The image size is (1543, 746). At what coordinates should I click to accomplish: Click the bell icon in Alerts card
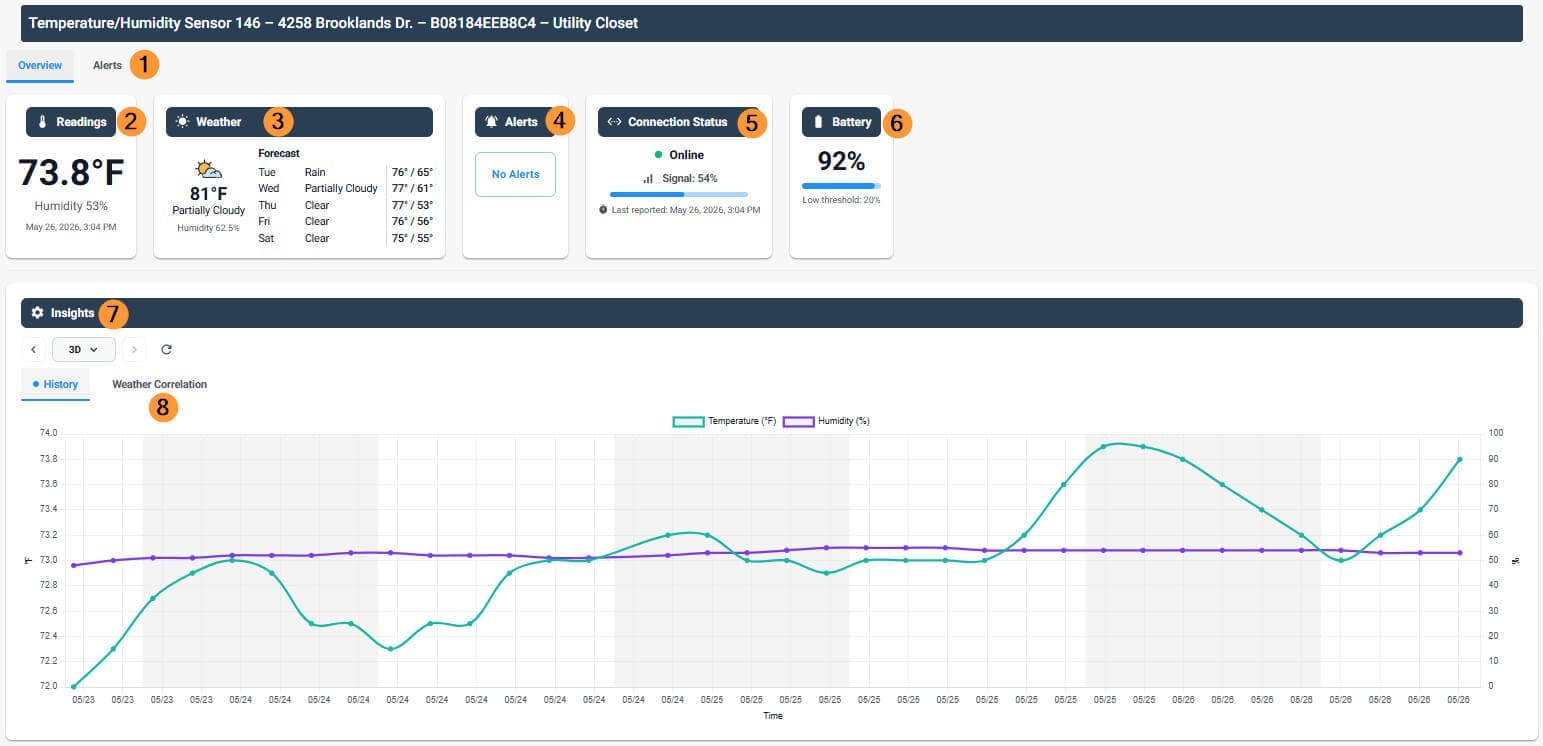(491, 122)
